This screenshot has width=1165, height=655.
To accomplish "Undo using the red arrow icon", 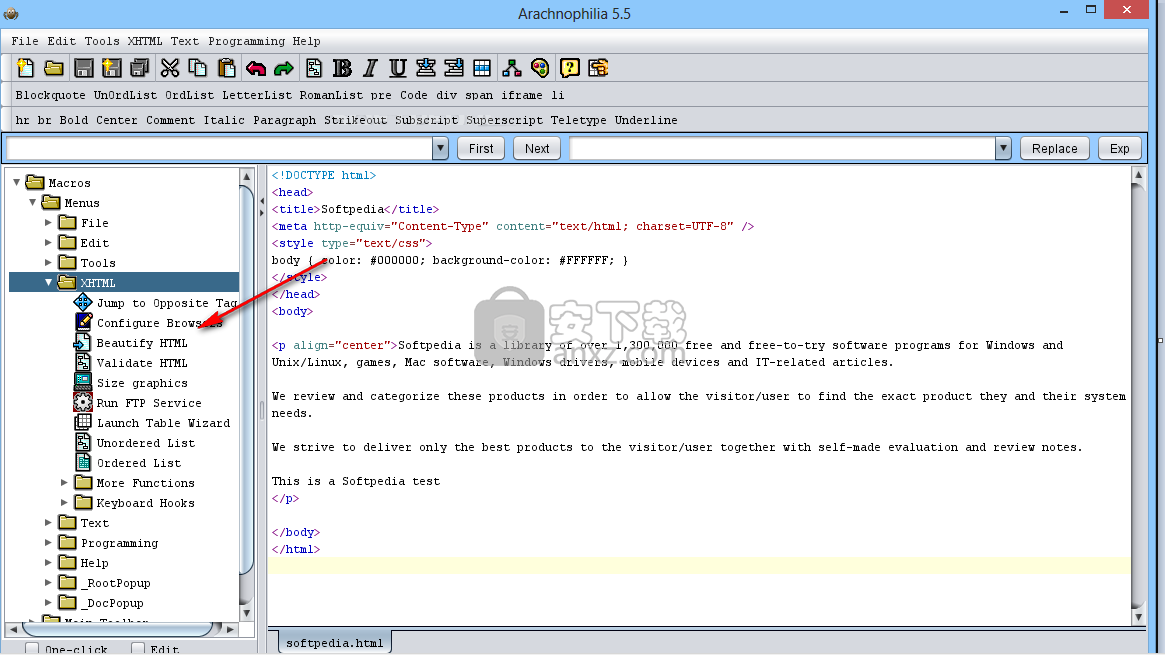I will (256, 68).
